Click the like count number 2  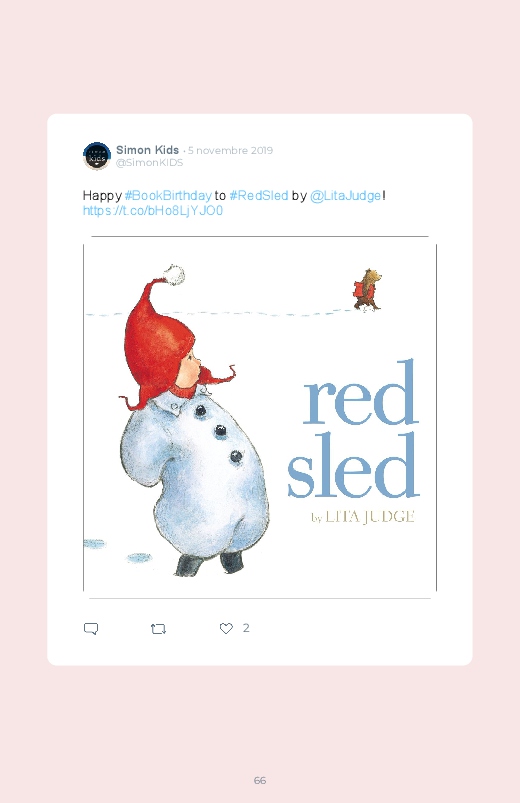pyautogui.click(x=246, y=628)
